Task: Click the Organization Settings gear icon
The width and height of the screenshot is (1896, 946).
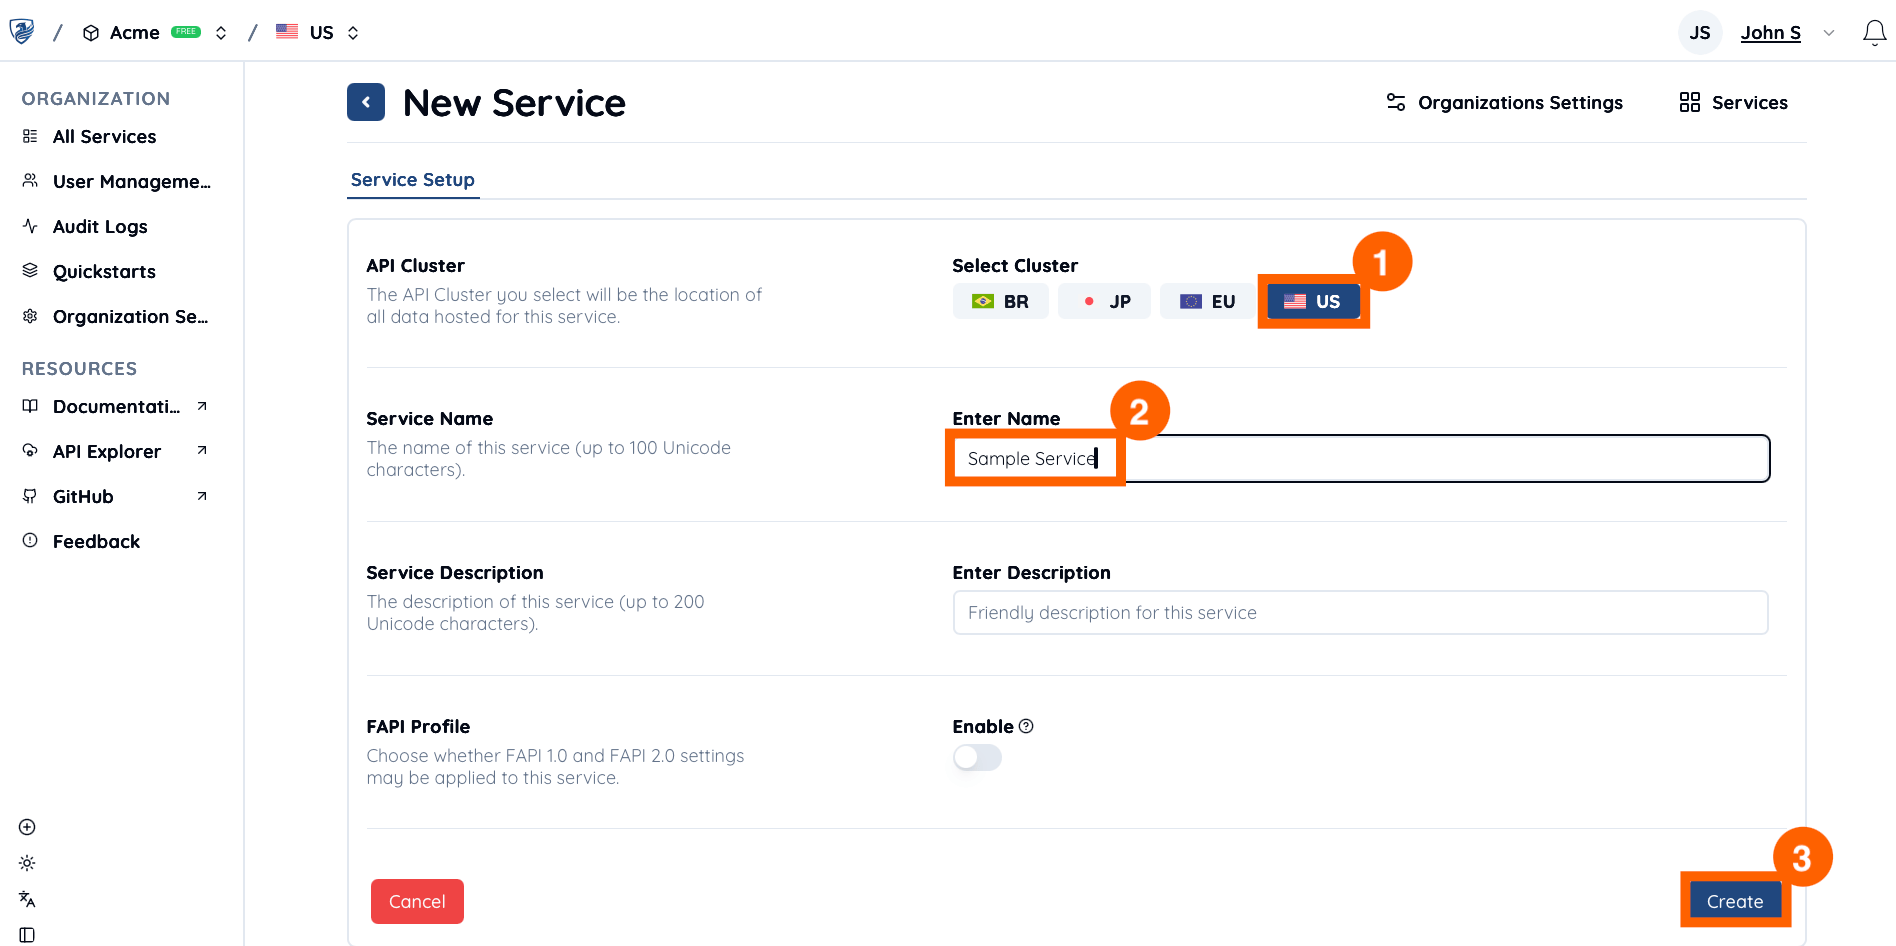Action: point(30,316)
